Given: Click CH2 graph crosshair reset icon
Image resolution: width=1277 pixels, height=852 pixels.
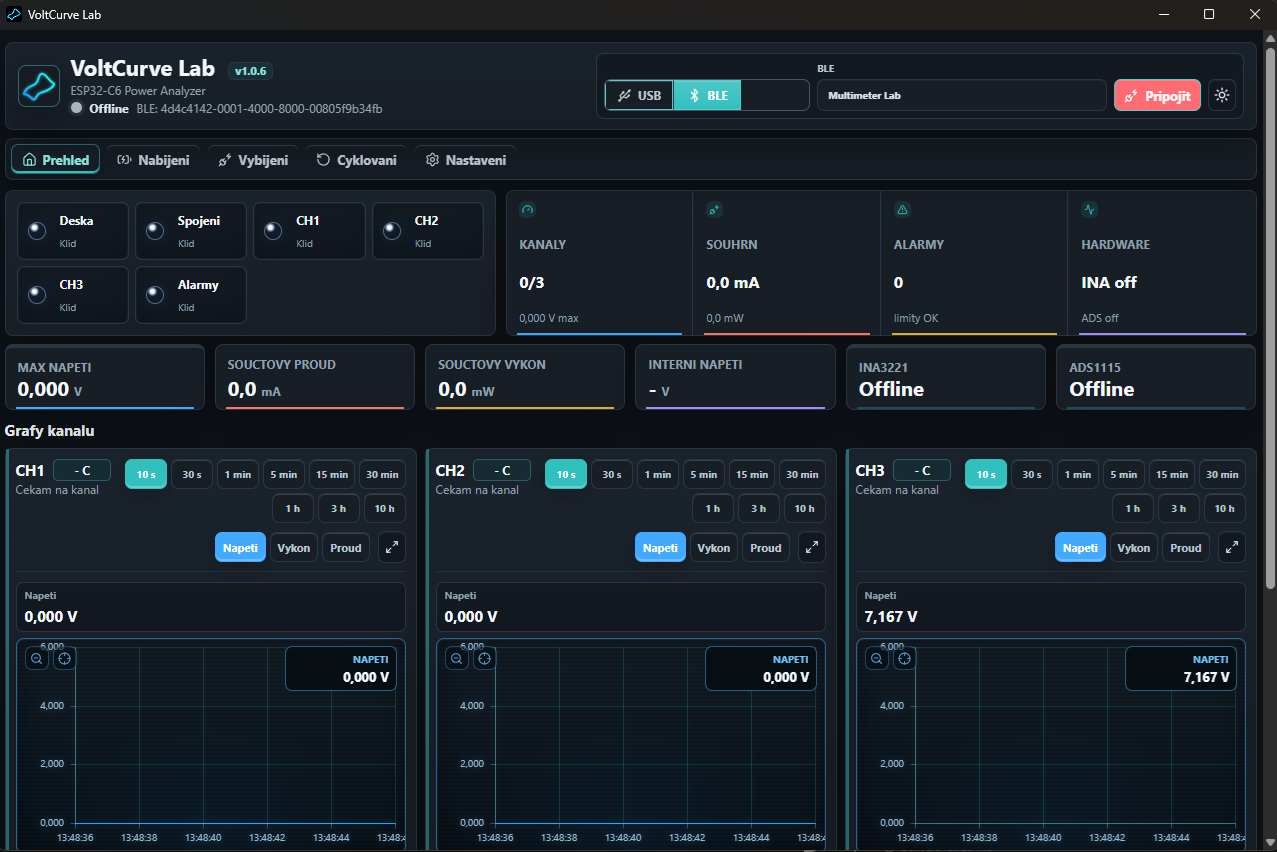Looking at the screenshot, I should point(485,658).
